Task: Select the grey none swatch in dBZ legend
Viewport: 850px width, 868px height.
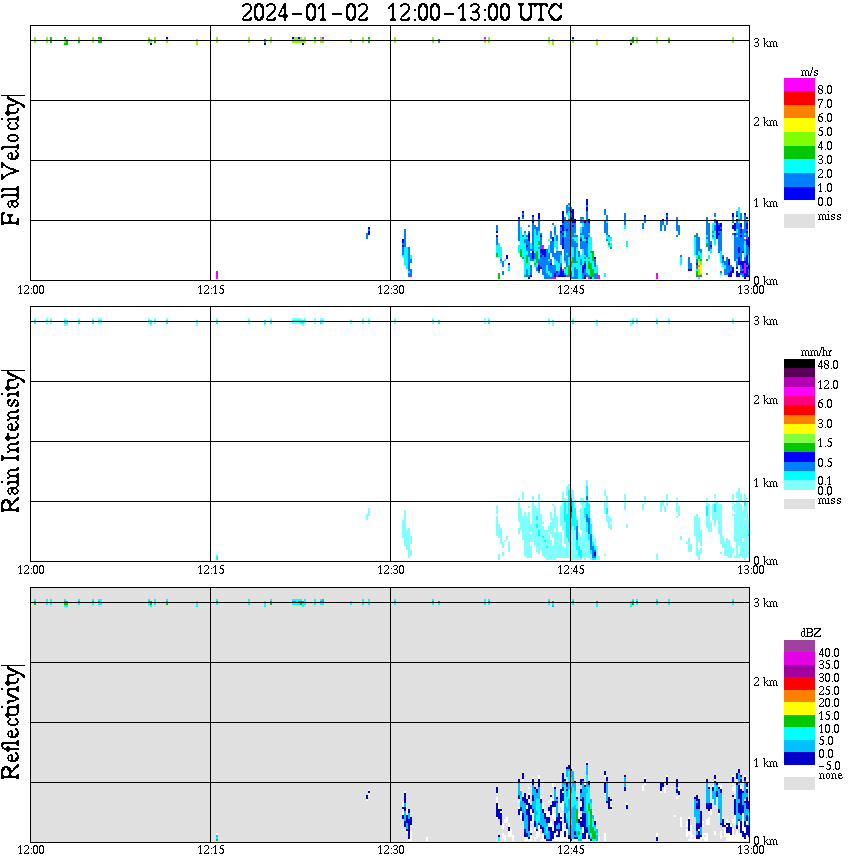Action: pos(799,783)
